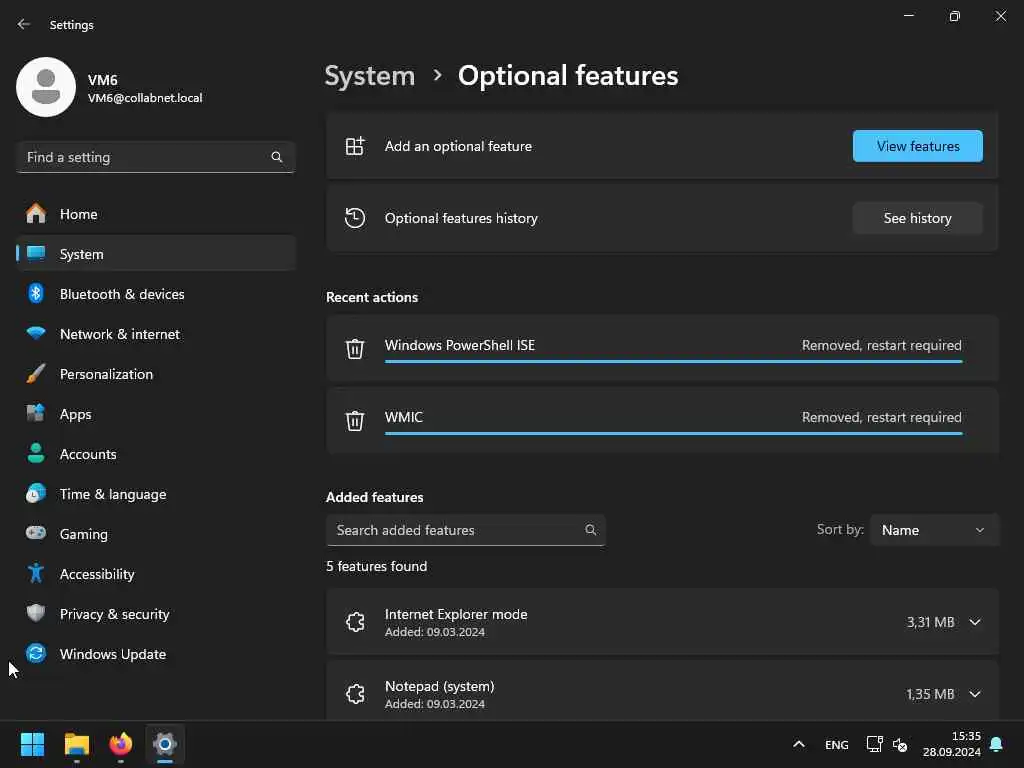Click the Add an optional feature icon
1024x768 pixels.
355,146
